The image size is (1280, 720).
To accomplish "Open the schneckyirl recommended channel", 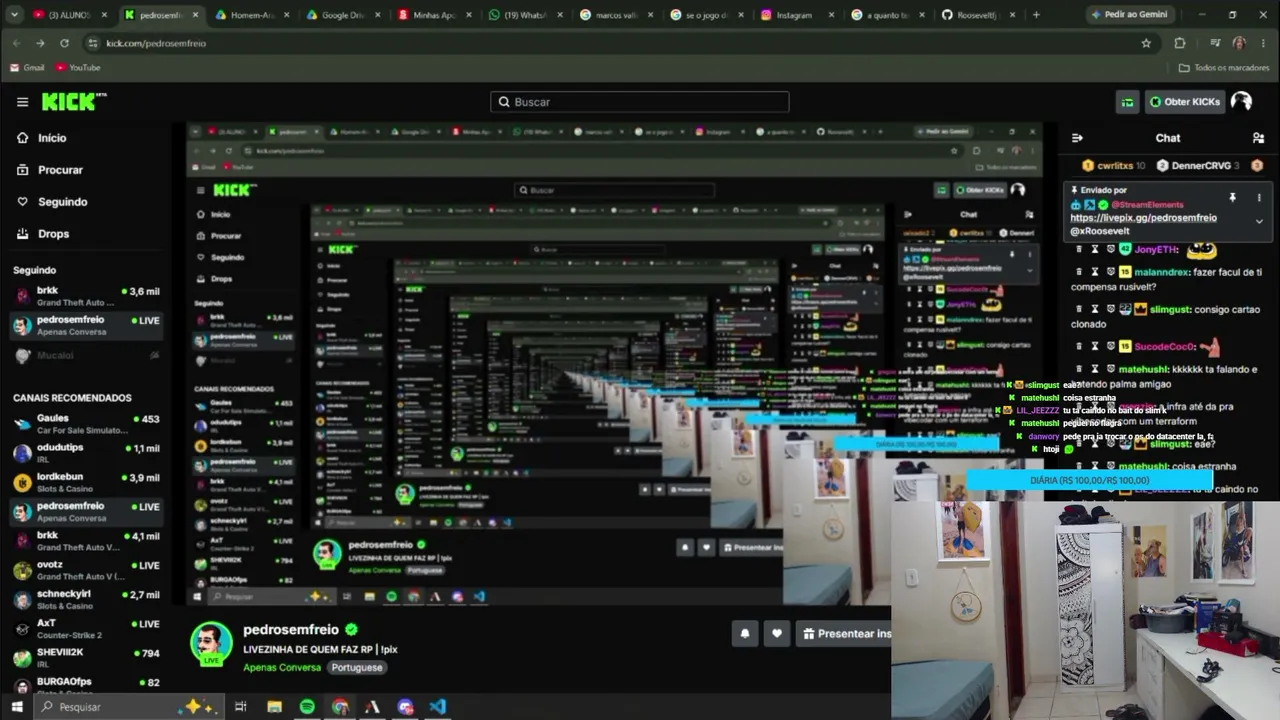I will tap(86, 599).
